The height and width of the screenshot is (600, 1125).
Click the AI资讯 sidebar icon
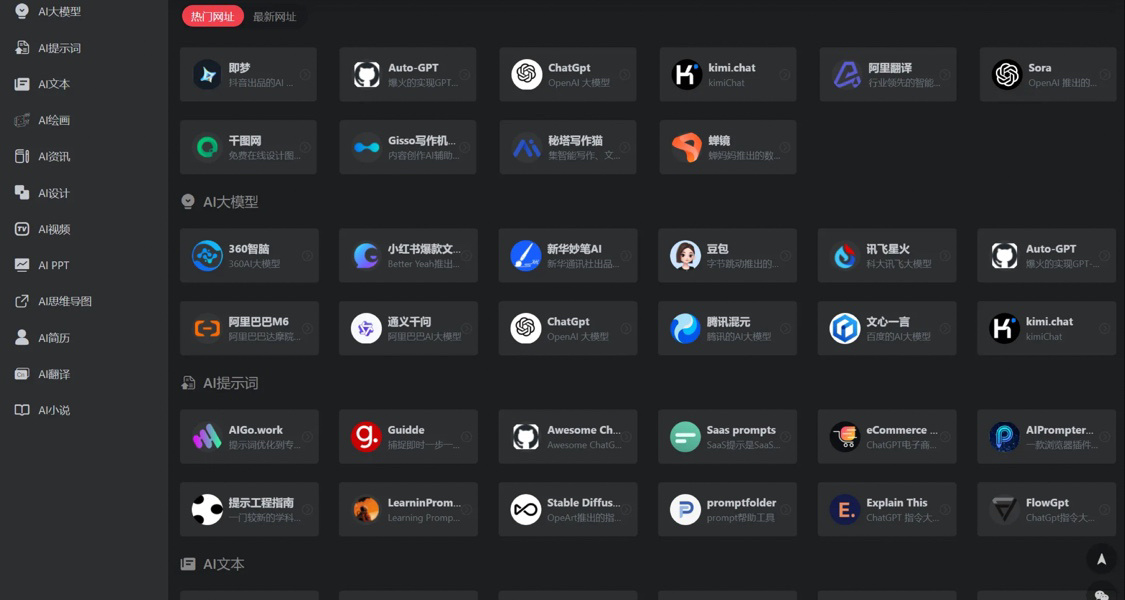22,156
